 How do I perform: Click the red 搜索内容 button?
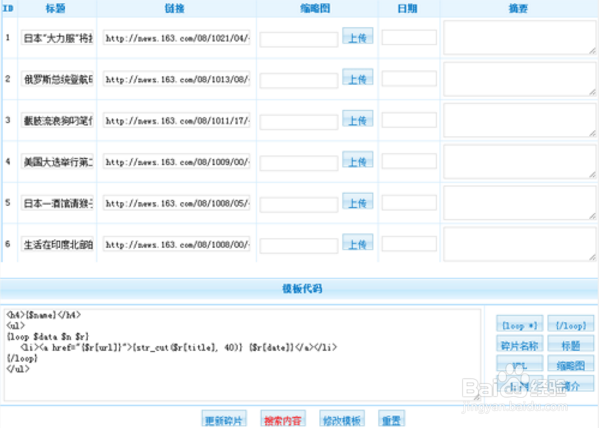pos(283,419)
